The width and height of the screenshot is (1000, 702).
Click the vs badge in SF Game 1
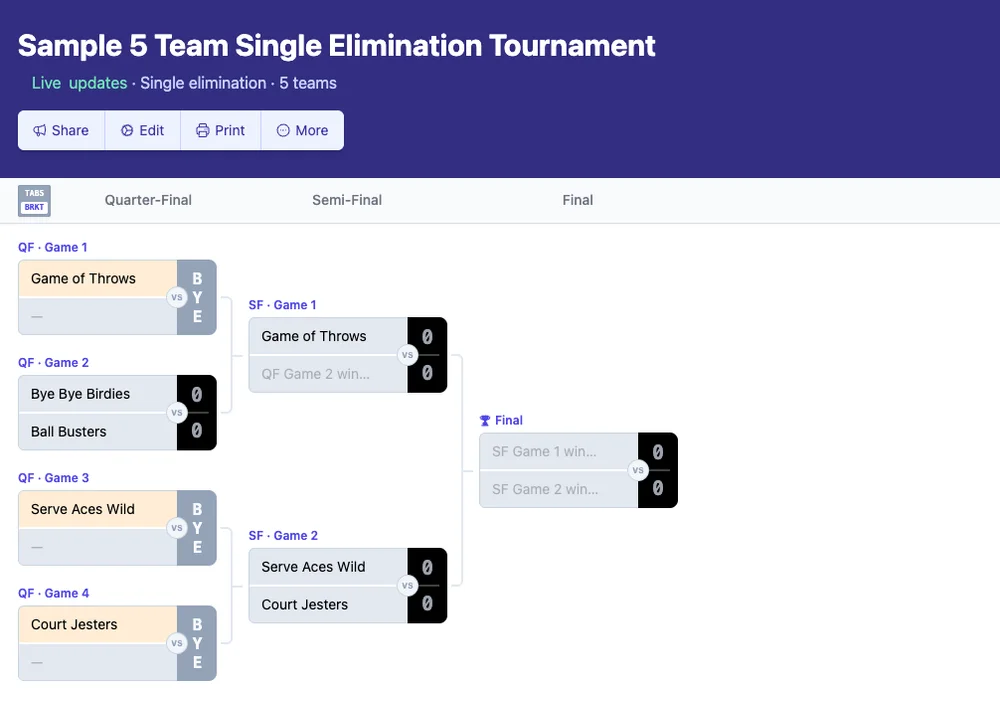click(407, 355)
